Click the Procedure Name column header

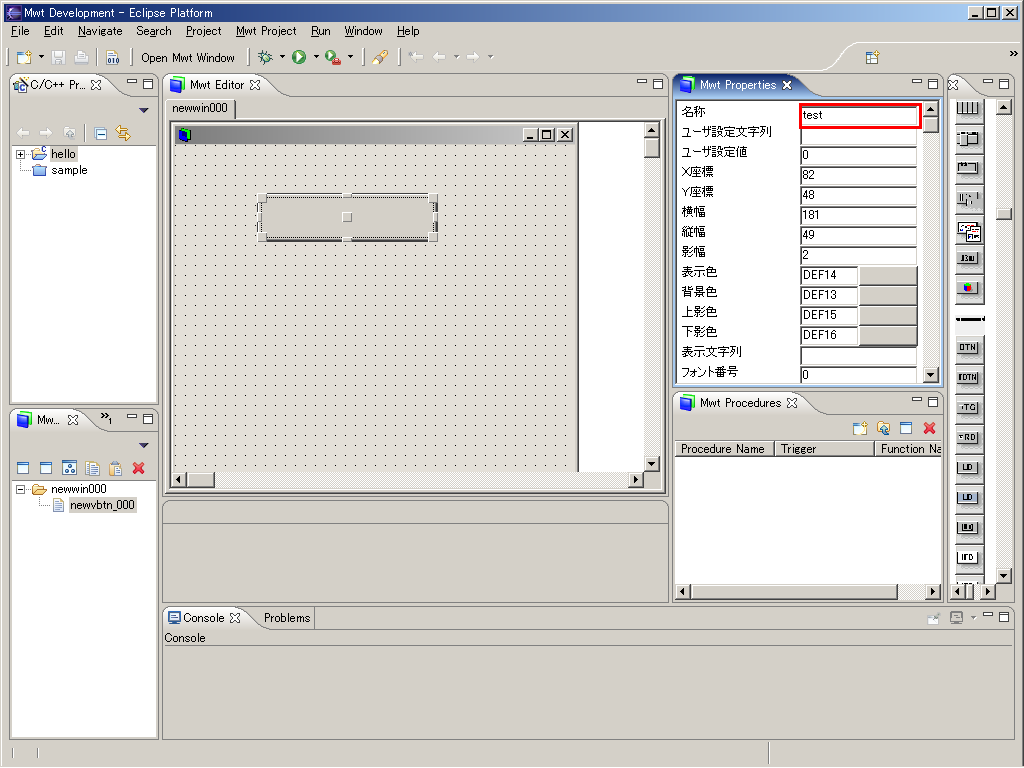click(723, 449)
